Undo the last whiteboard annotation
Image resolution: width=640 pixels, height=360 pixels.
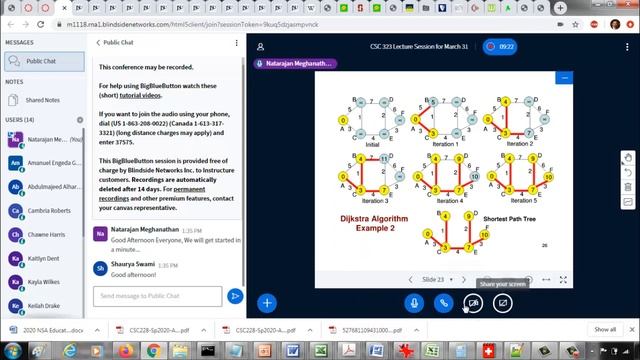click(628, 173)
